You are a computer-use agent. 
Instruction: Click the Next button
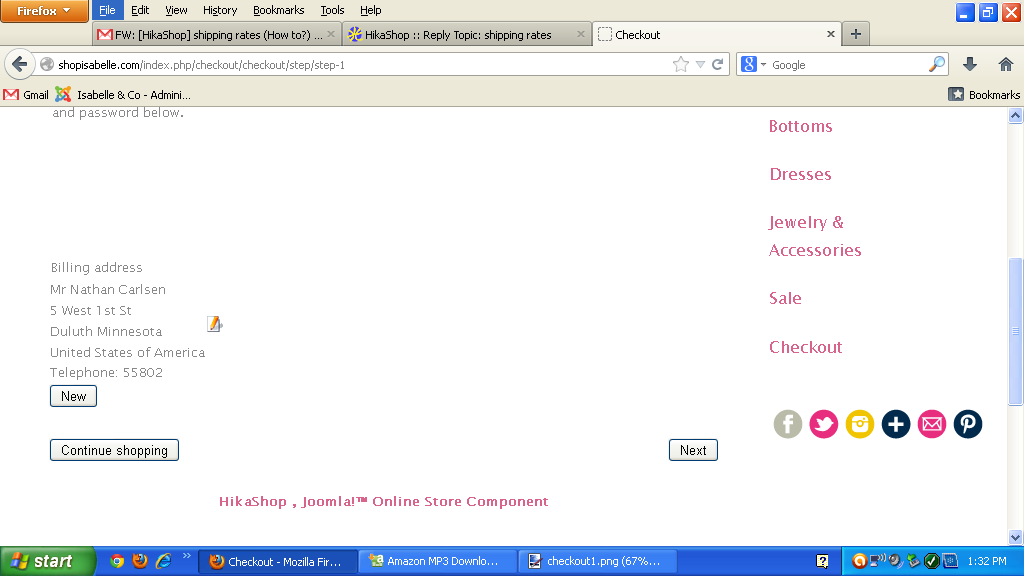pos(693,450)
